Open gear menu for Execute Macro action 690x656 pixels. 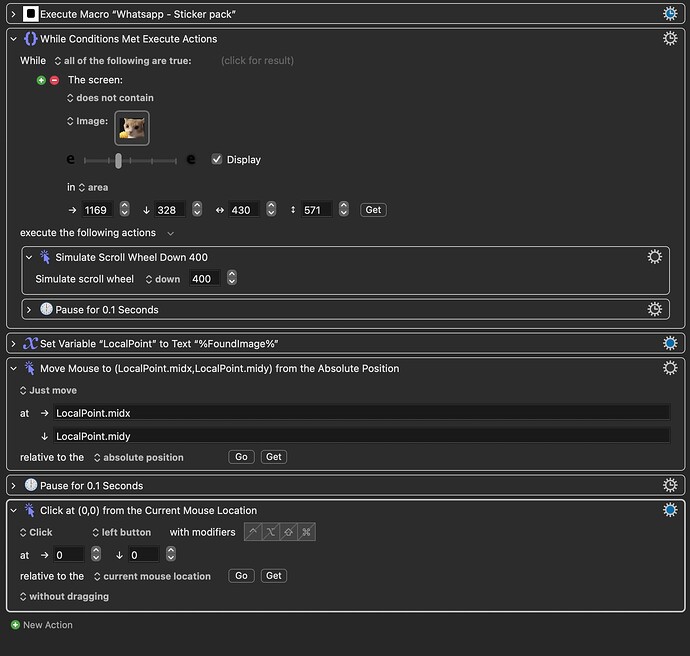pyautogui.click(x=670, y=14)
